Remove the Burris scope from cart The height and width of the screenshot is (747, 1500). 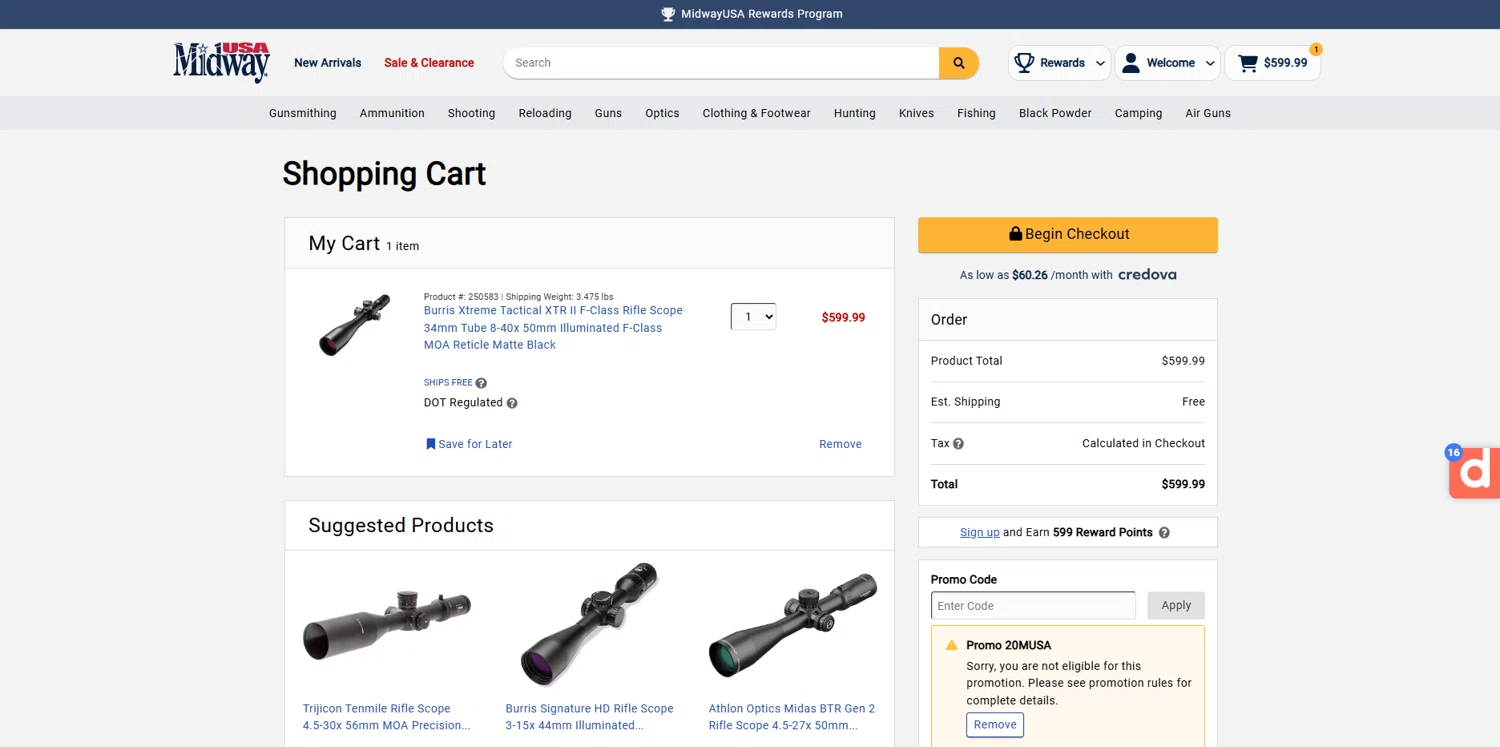coord(840,444)
